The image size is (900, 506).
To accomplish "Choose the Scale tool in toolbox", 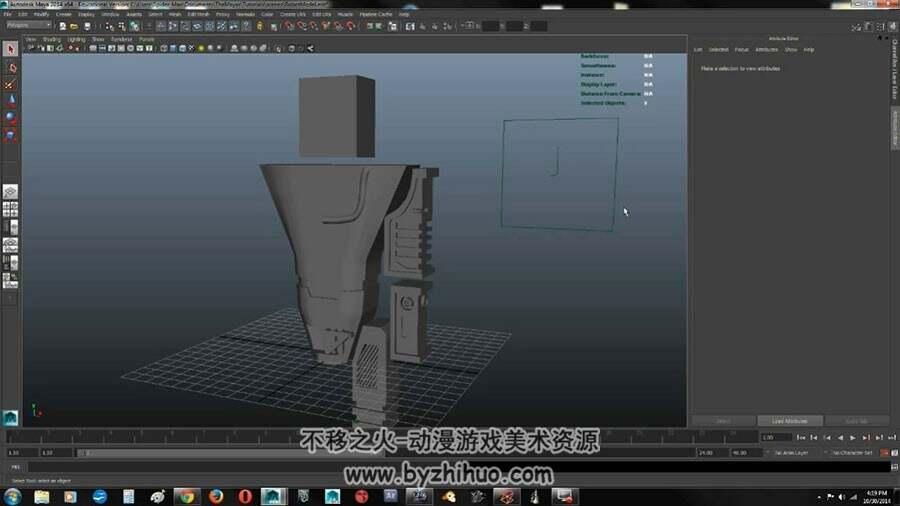I will click(x=10, y=135).
